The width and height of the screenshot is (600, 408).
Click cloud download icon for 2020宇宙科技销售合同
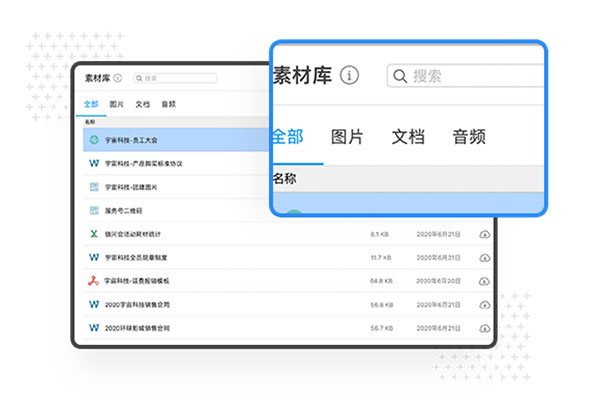484,304
